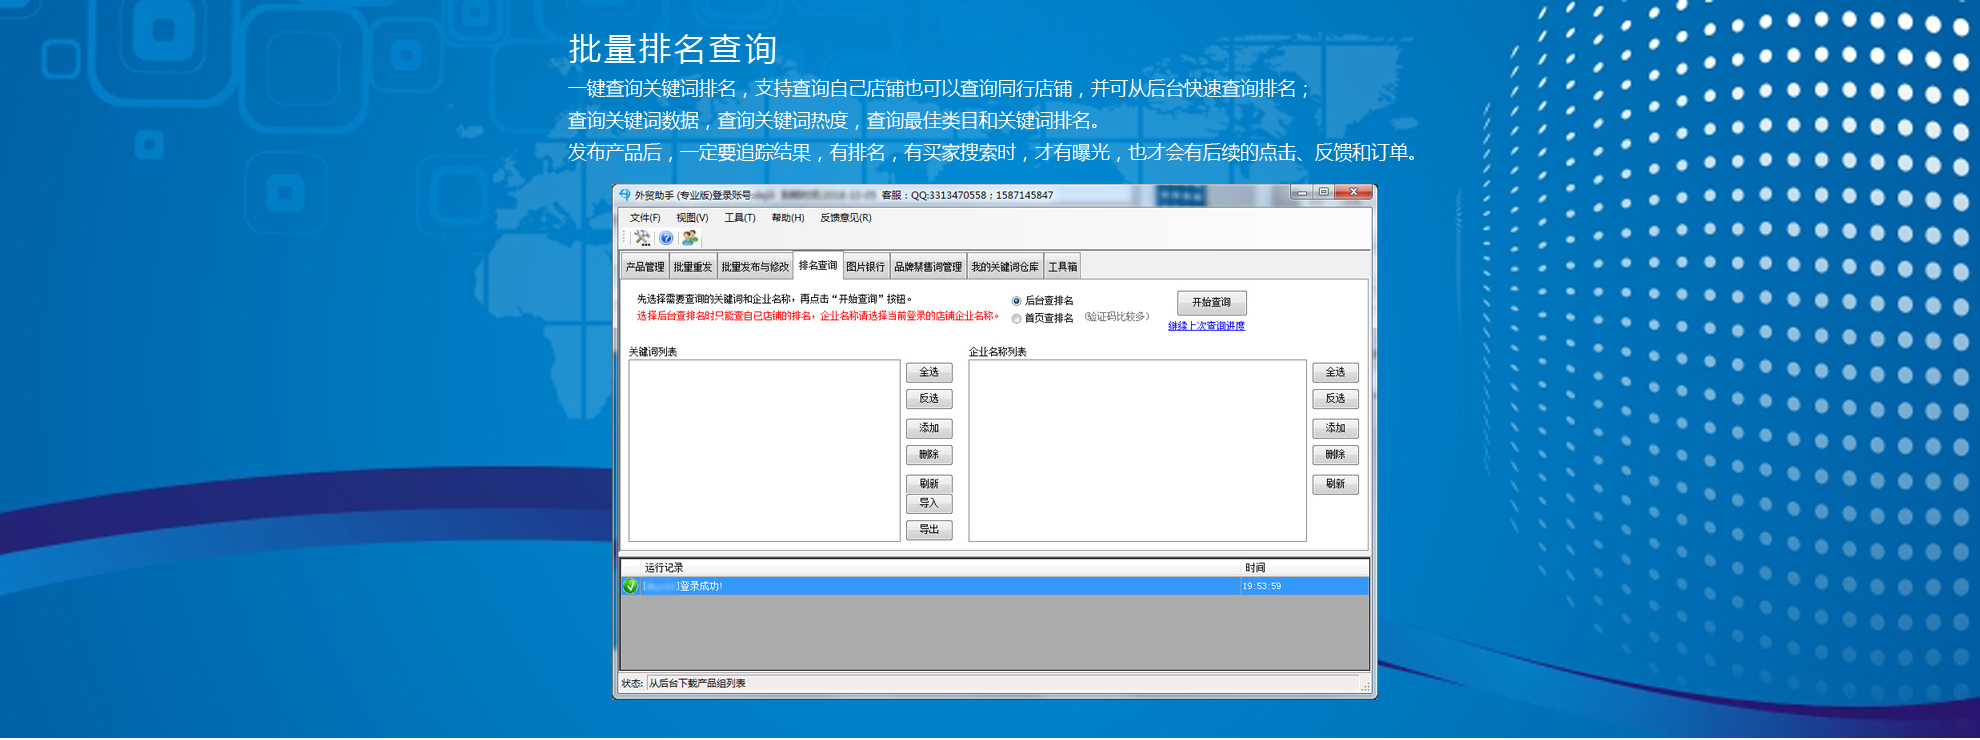
Task: Switch to the 排名查询 tab
Action: point(818,266)
